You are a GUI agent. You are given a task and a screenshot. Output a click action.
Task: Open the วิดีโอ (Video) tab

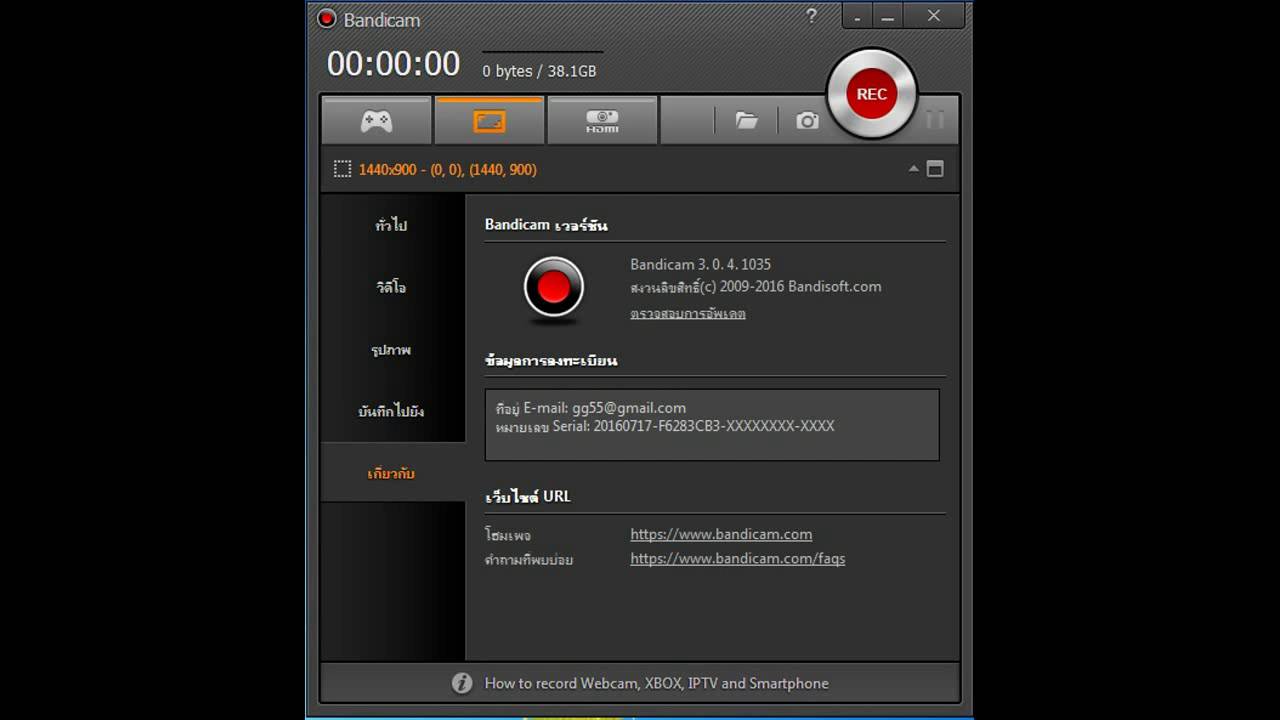(x=392, y=287)
